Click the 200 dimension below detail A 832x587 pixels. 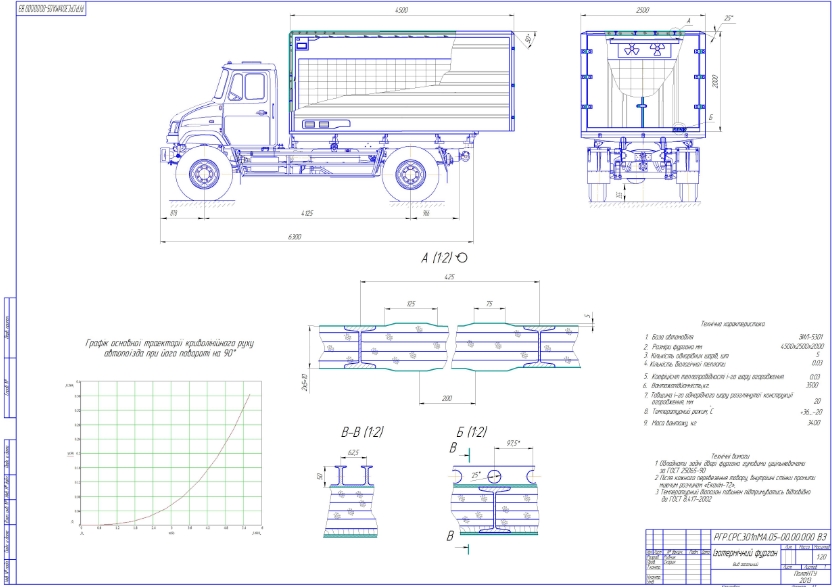coord(447,399)
